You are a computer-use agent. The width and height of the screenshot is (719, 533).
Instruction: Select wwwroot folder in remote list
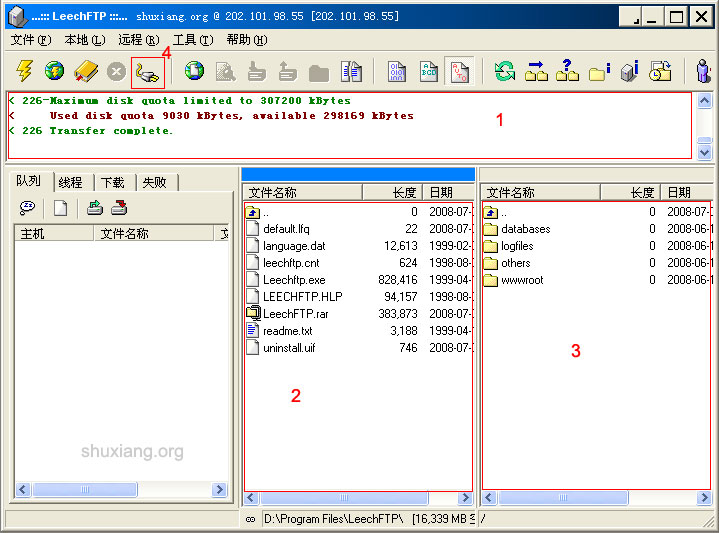pos(522,280)
